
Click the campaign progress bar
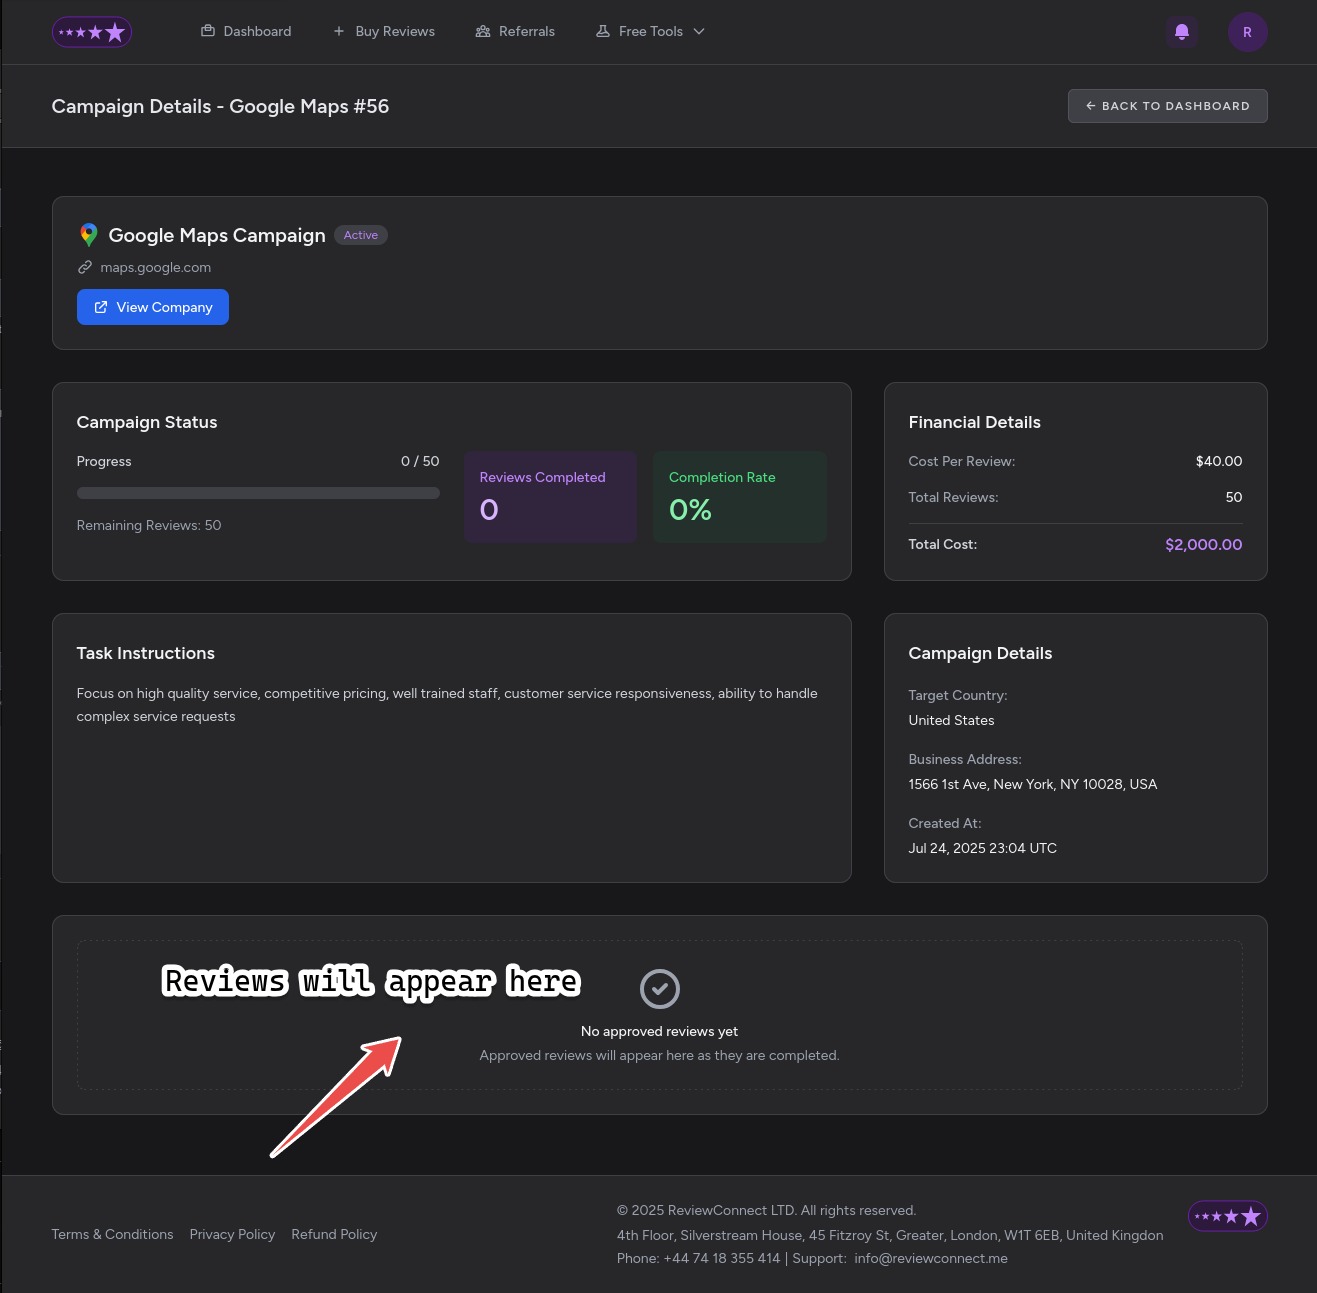point(258,493)
